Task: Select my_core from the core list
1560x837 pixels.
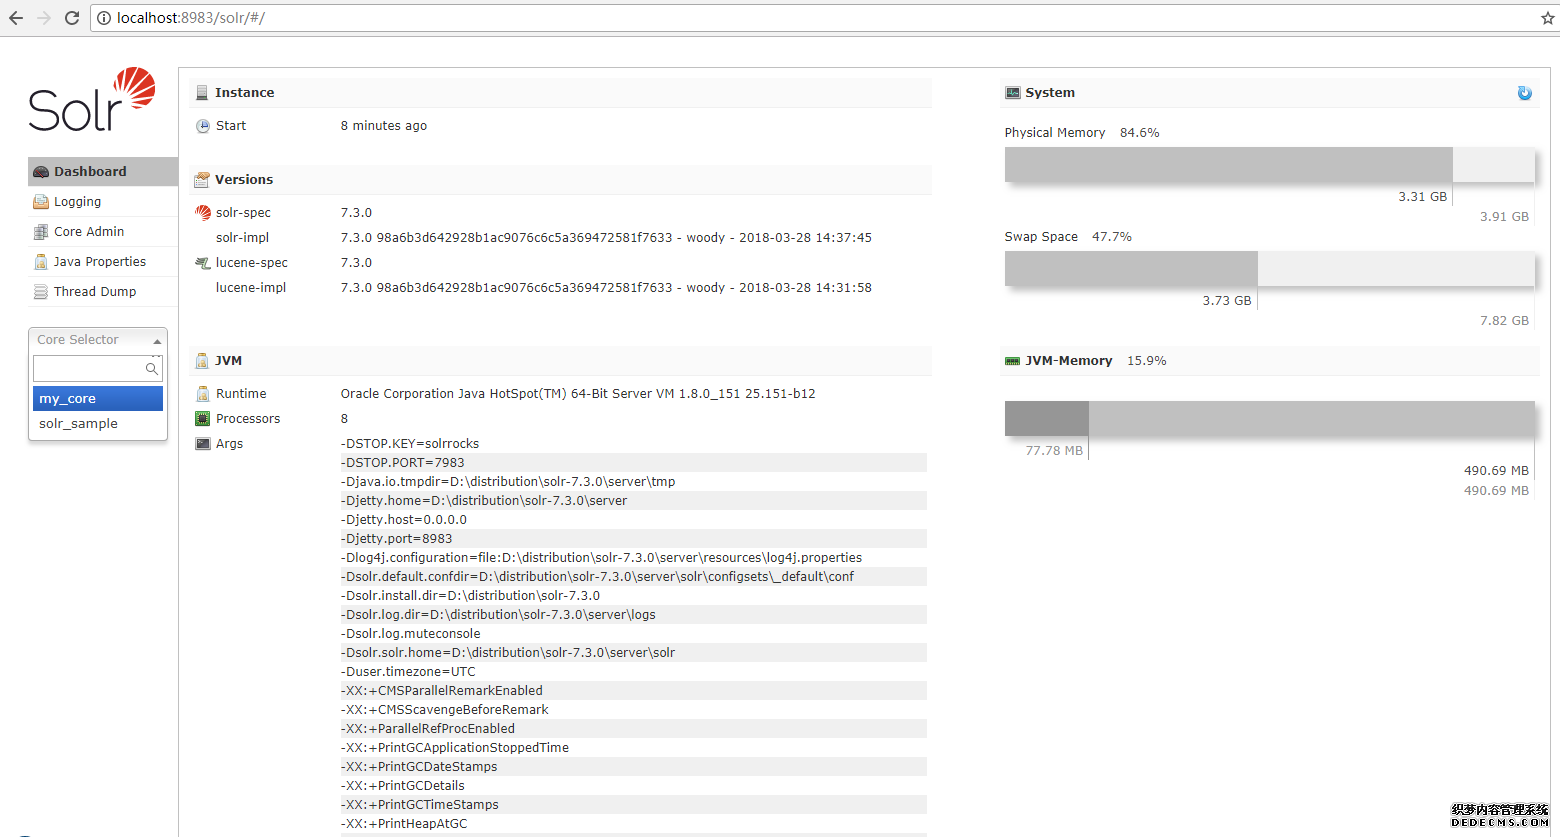Action: (97, 399)
